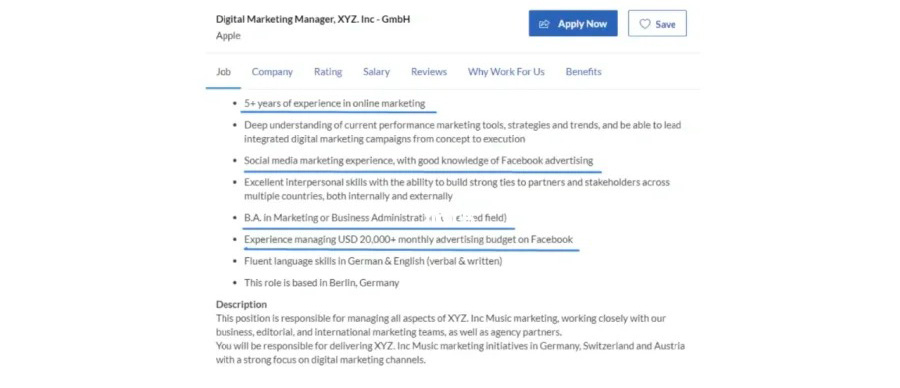
Task: Click '5+ years of experience in online marketing'
Action: 335,103
